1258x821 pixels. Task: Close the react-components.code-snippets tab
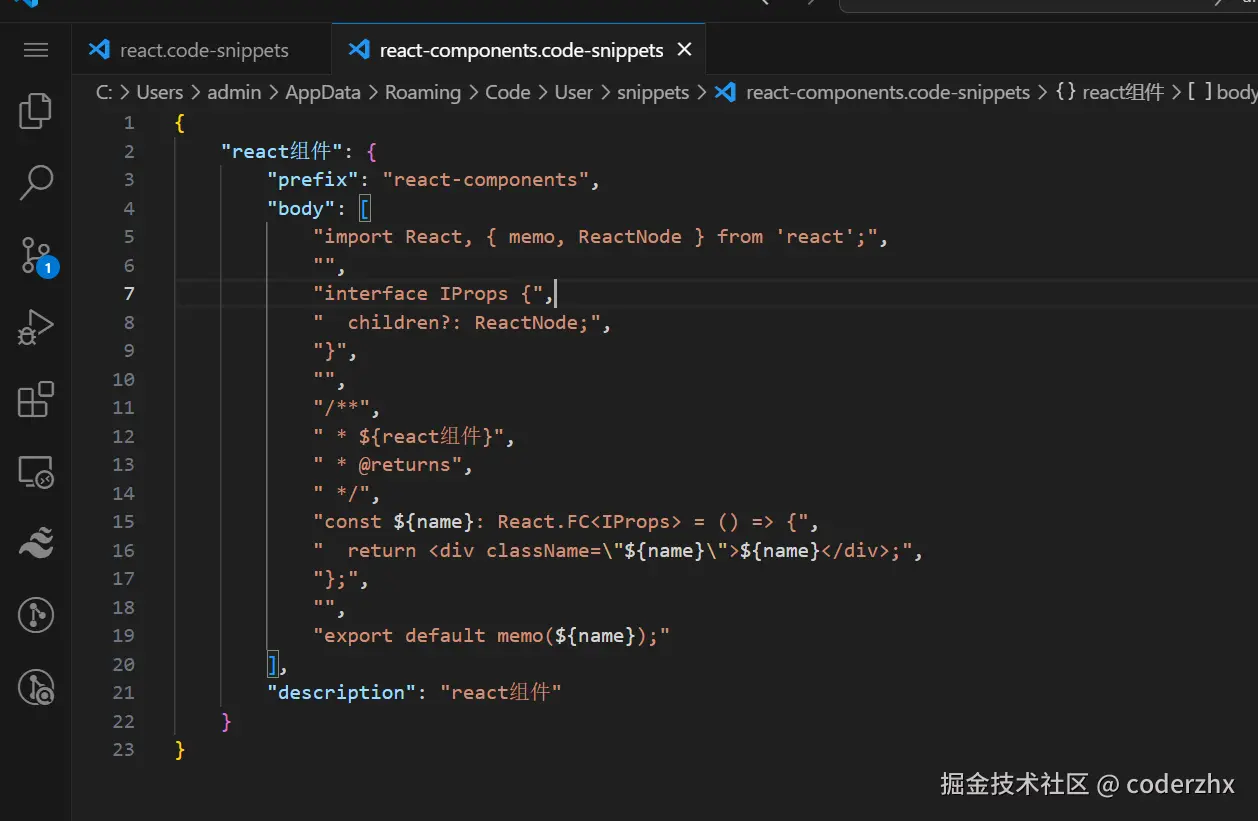[x=684, y=49]
